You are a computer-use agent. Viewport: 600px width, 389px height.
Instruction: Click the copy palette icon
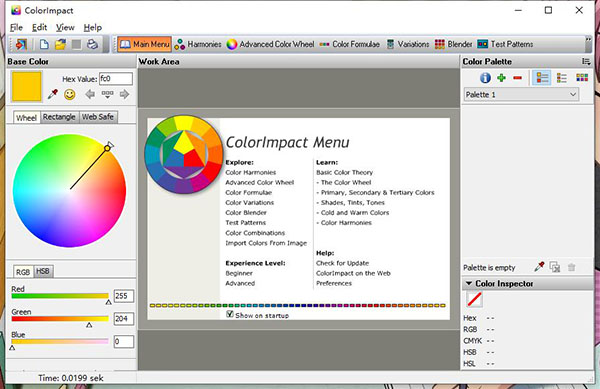point(555,267)
